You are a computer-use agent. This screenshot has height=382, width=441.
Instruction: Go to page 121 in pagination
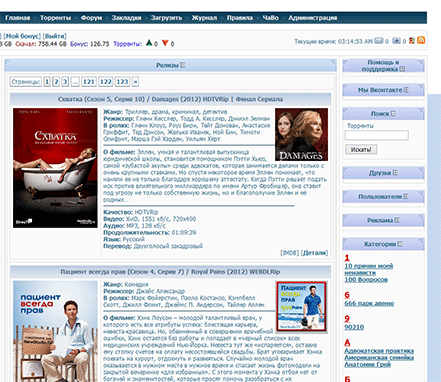(89, 82)
